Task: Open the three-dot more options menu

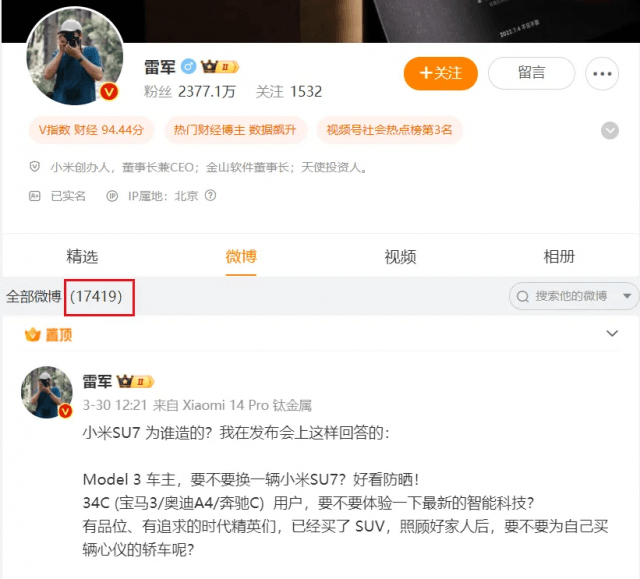Action: [602, 74]
